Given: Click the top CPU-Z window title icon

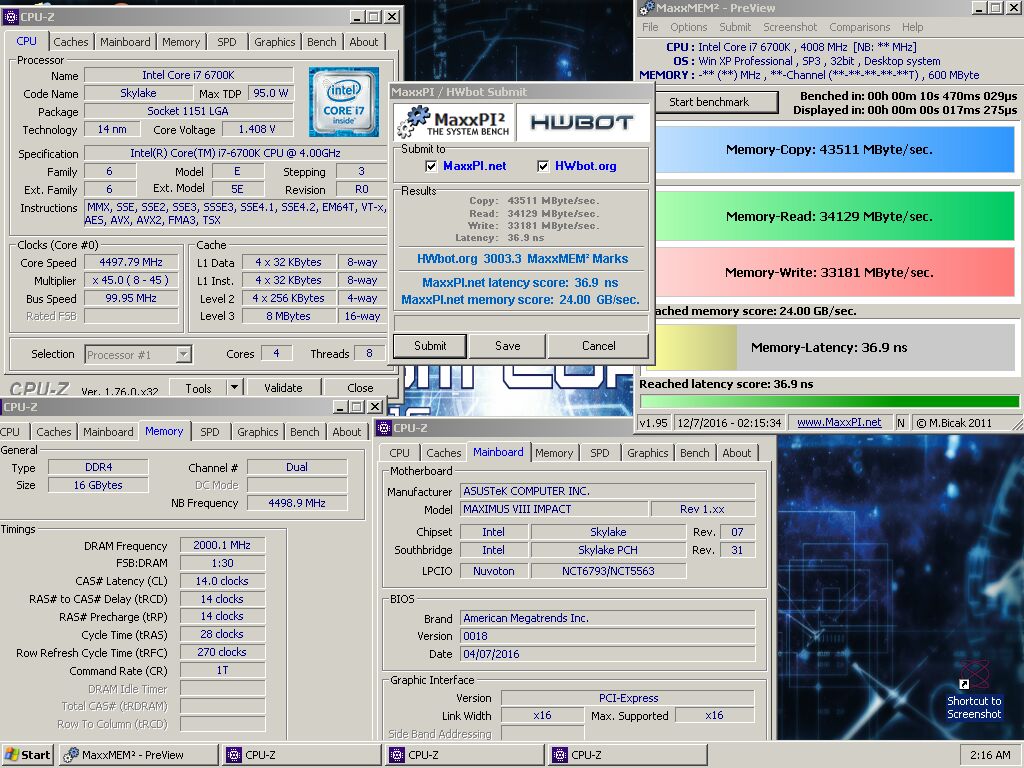Looking at the screenshot, I should (x=10, y=17).
